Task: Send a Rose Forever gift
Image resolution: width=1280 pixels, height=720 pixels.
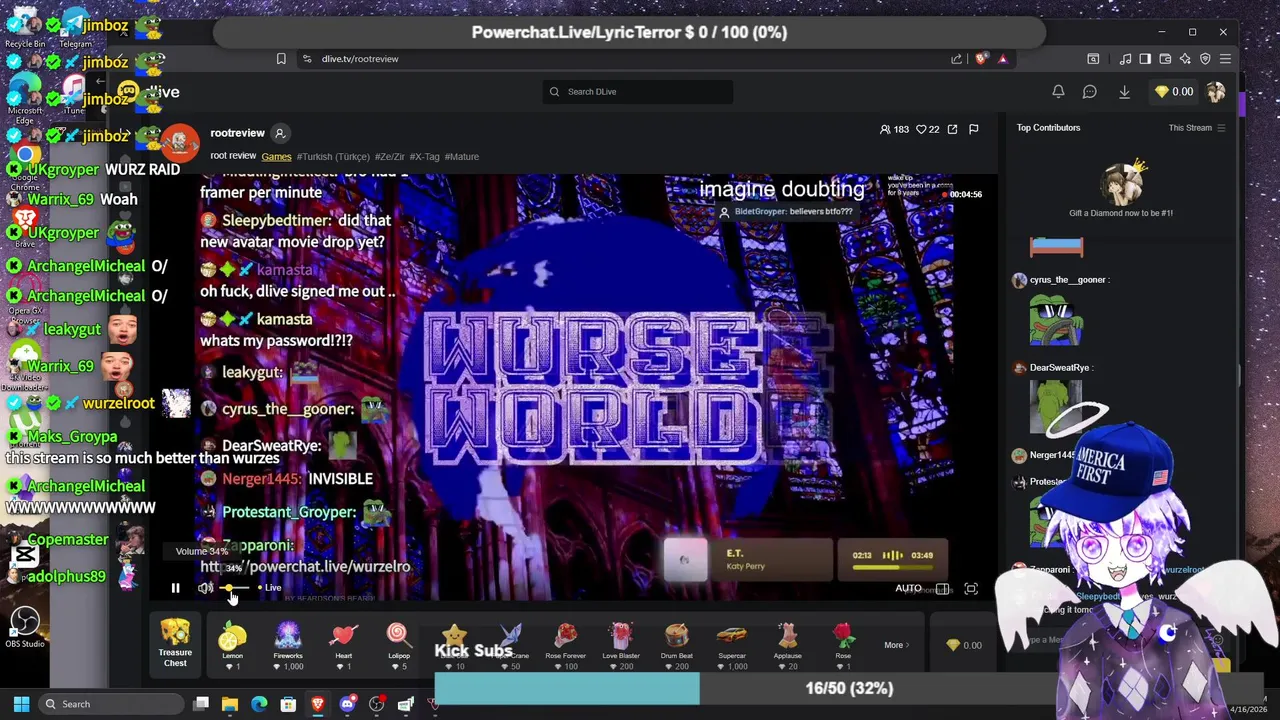Action: click(x=566, y=646)
